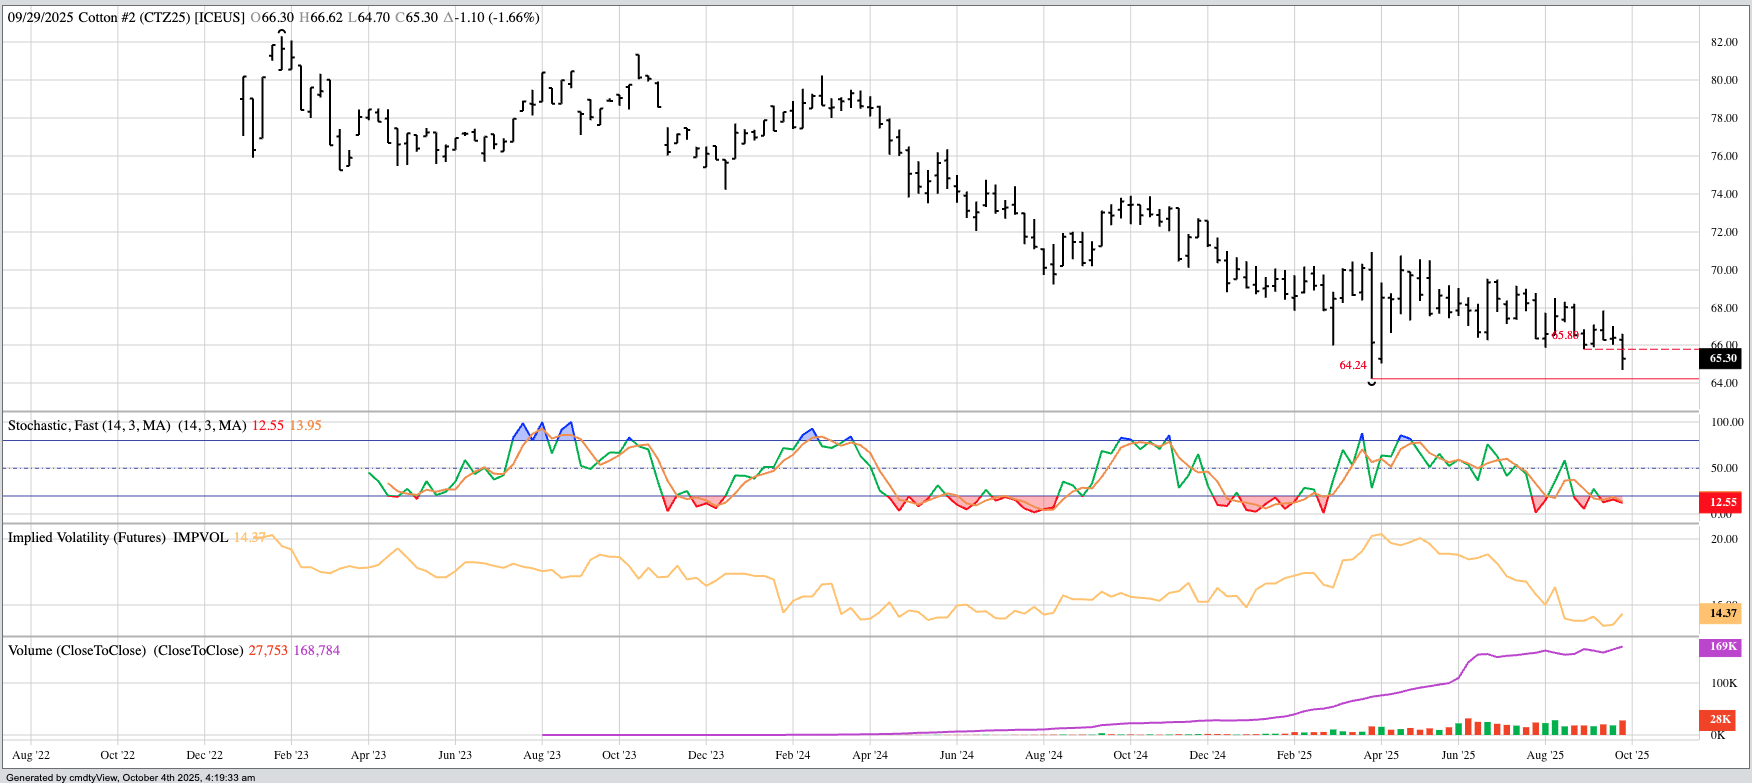The image size is (1752, 783).
Task: Click the red 64.24 low price label
Action: tap(1352, 366)
